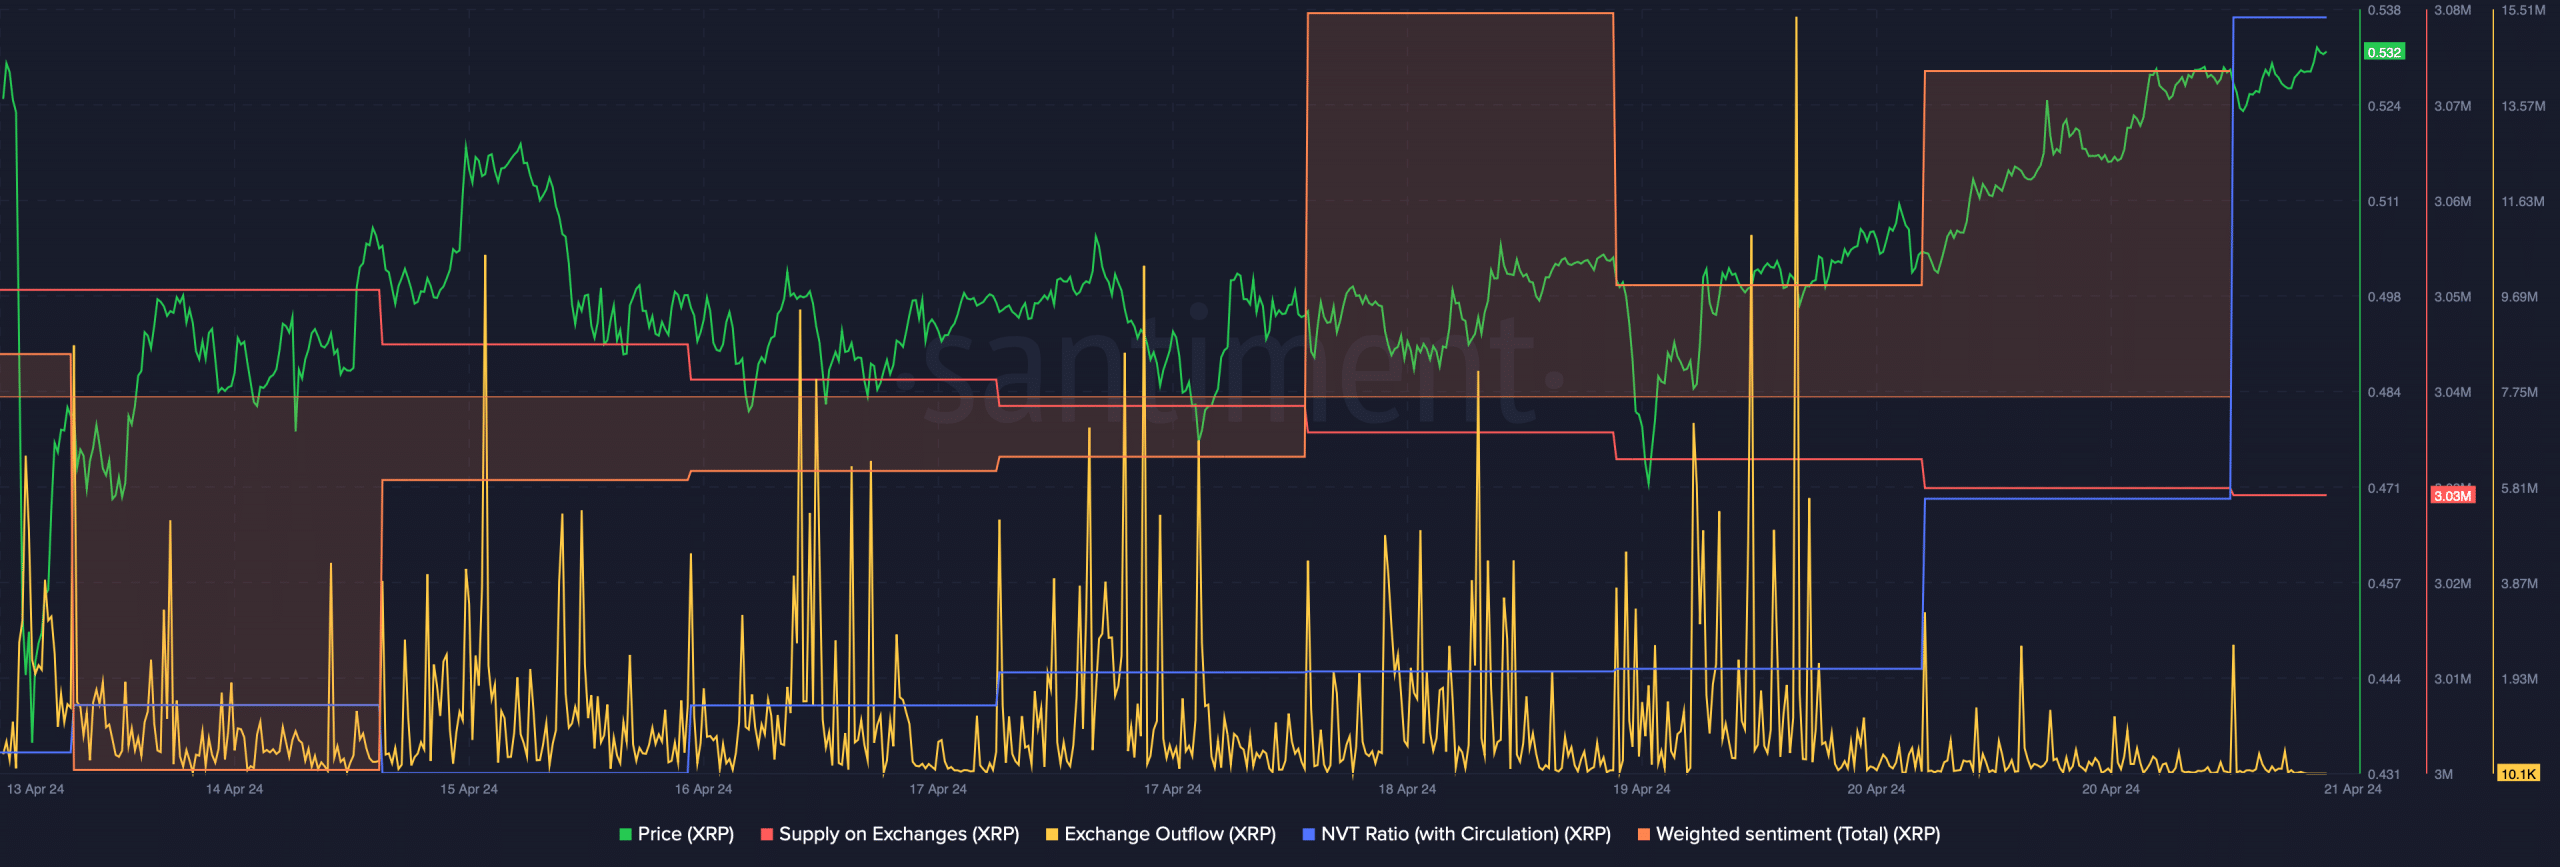Image resolution: width=2560 pixels, height=867 pixels.
Task: Click the 3.04M supply axis value
Action: point(2453,393)
